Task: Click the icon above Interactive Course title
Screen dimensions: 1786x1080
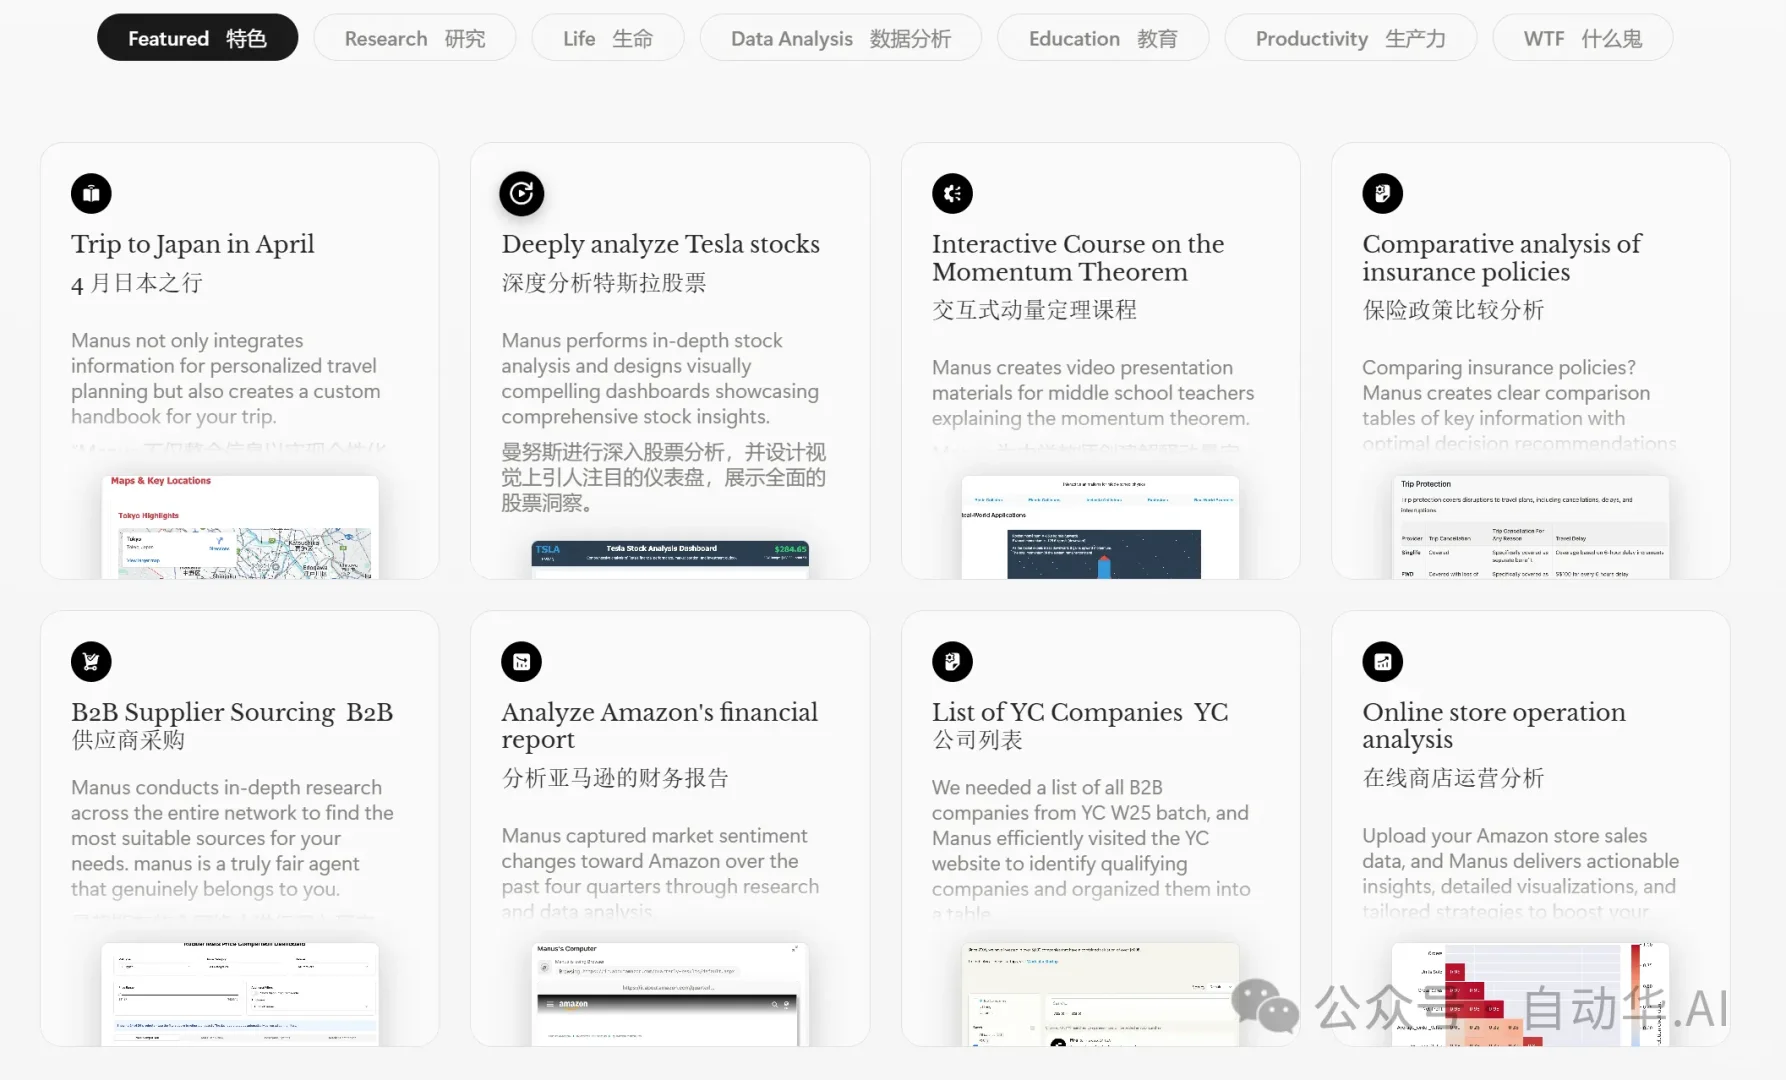Action: click(952, 194)
